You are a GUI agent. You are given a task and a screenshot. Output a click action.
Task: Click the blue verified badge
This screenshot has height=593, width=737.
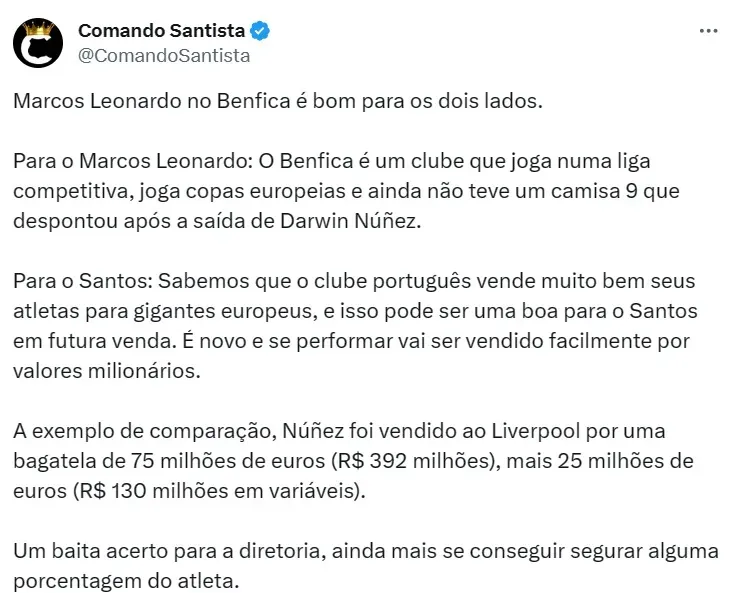tap(260, 31)
